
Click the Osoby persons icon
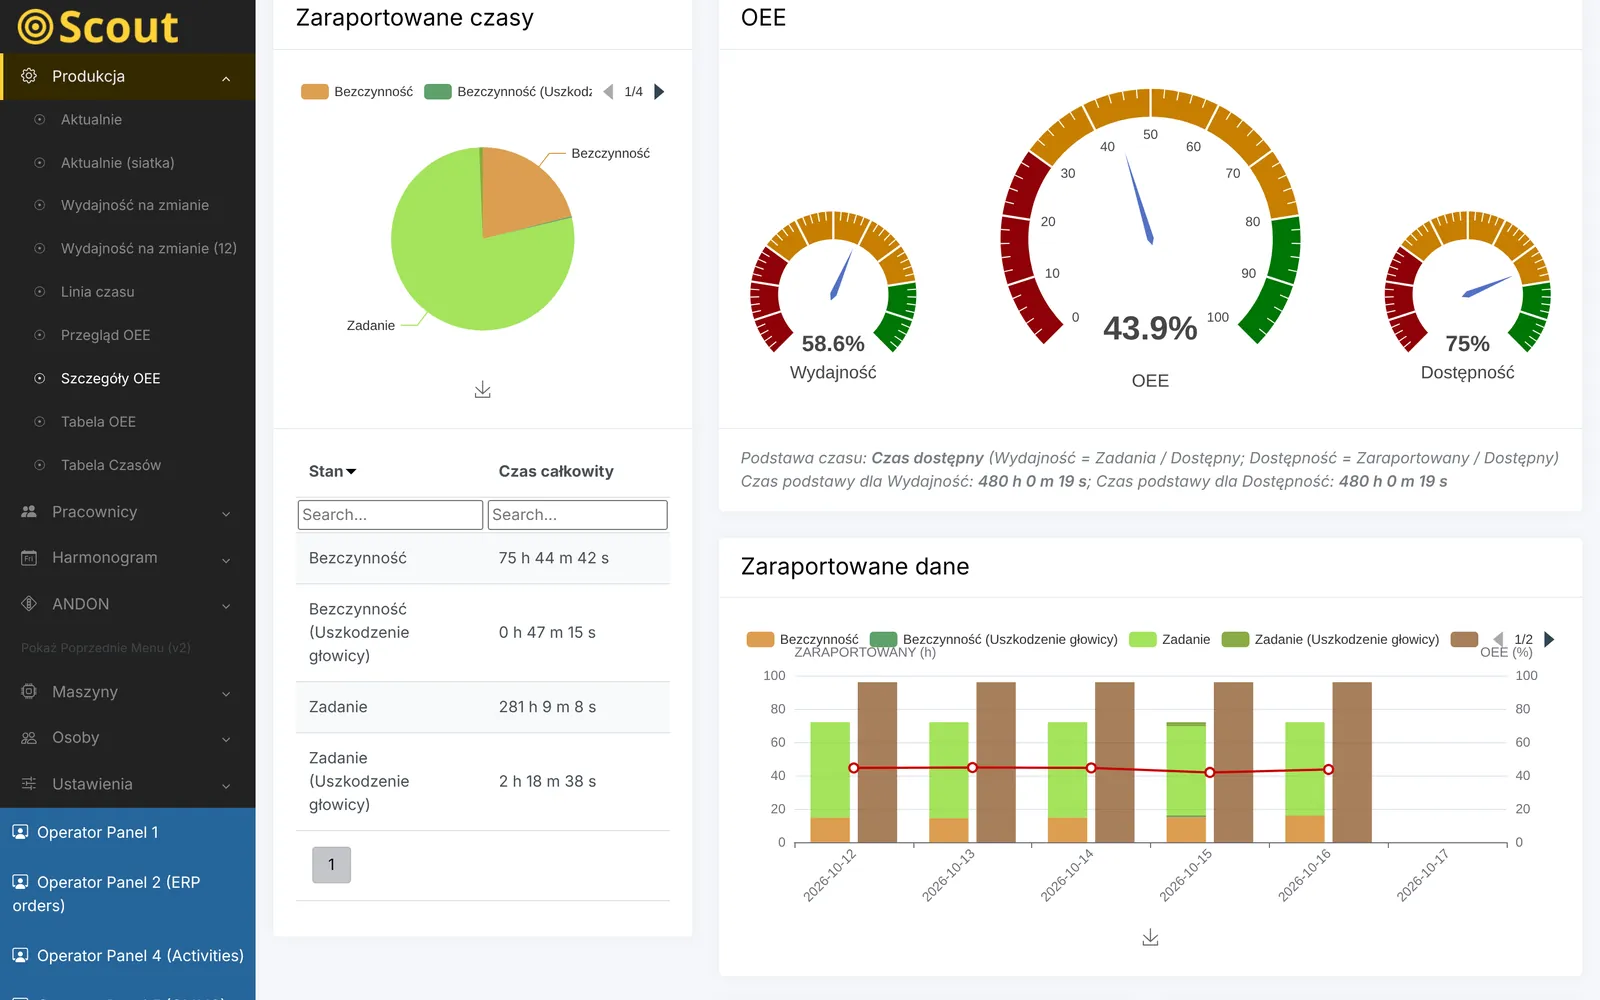tap(29, 738)
